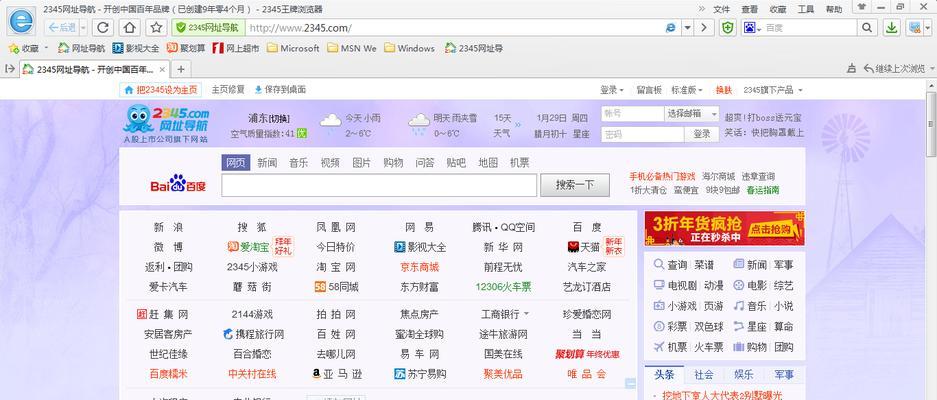The image size is (937, 400).
Task: Switch to the 社会 news tab
Action: [704, 375]
